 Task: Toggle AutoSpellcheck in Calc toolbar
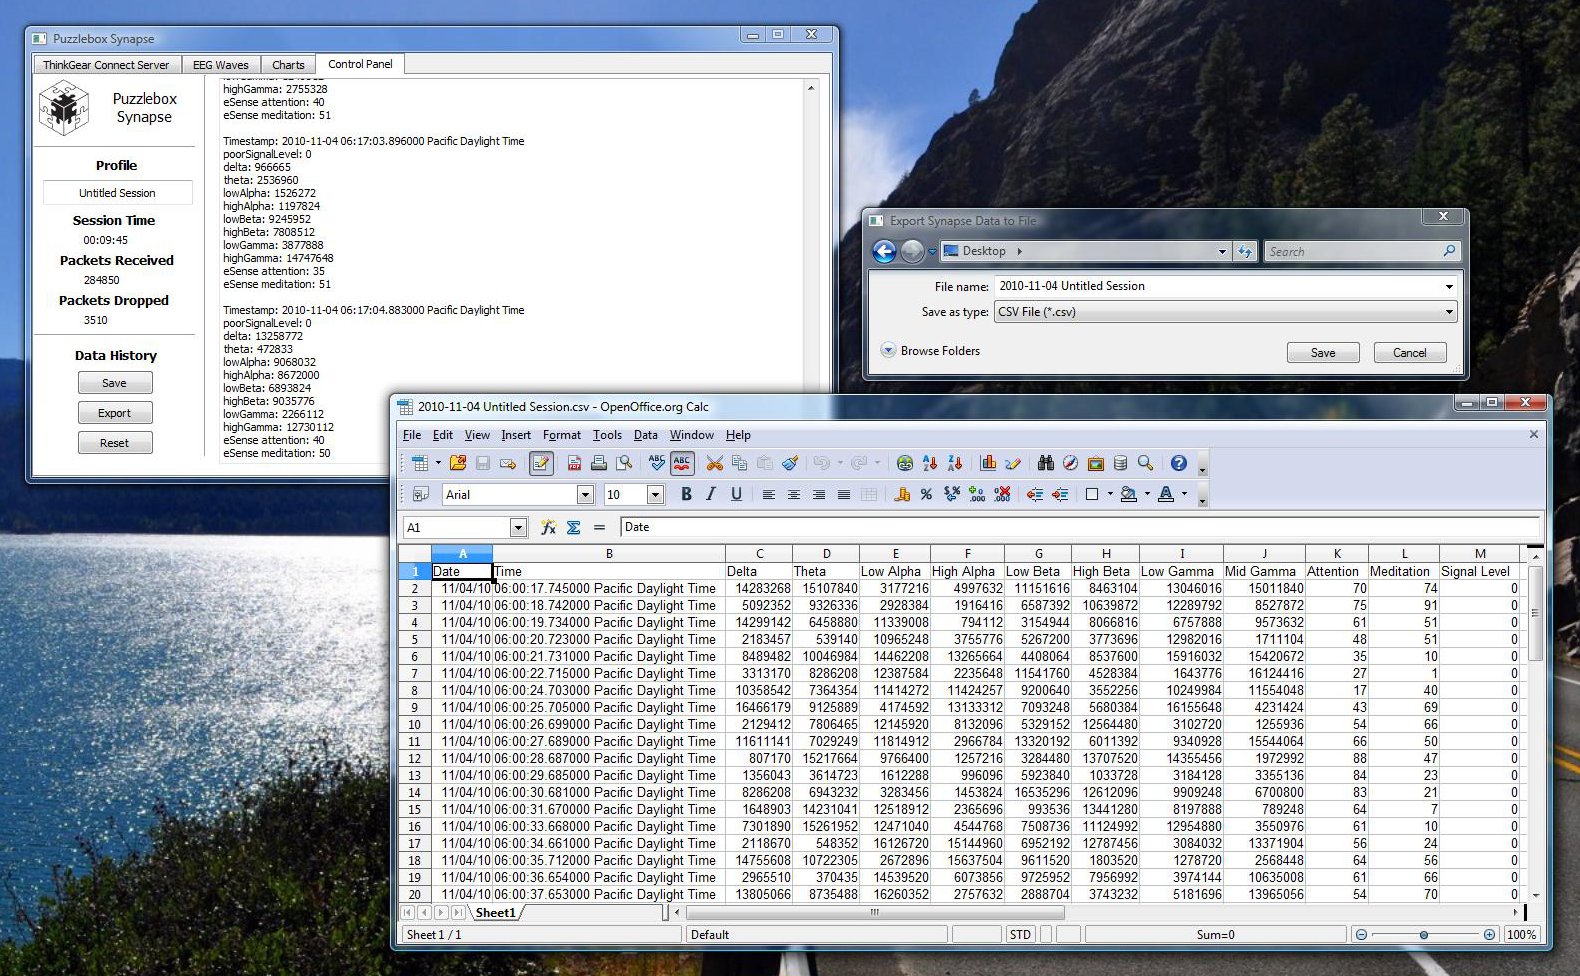[682, 463]
